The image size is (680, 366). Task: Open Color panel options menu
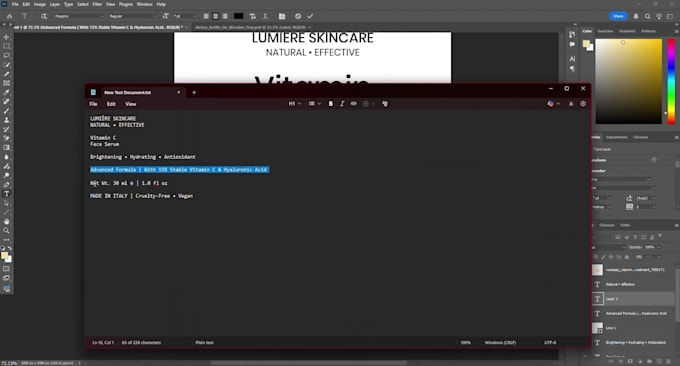tap(676, 31)
